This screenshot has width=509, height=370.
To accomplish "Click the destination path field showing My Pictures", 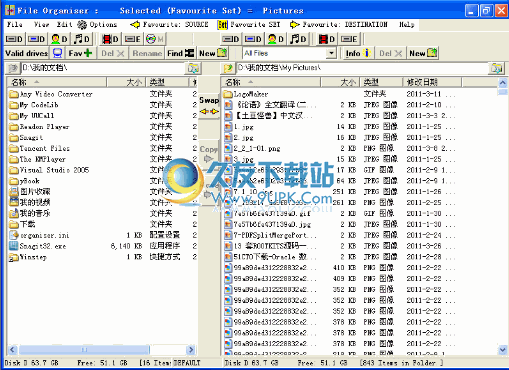I will (362, 68).
